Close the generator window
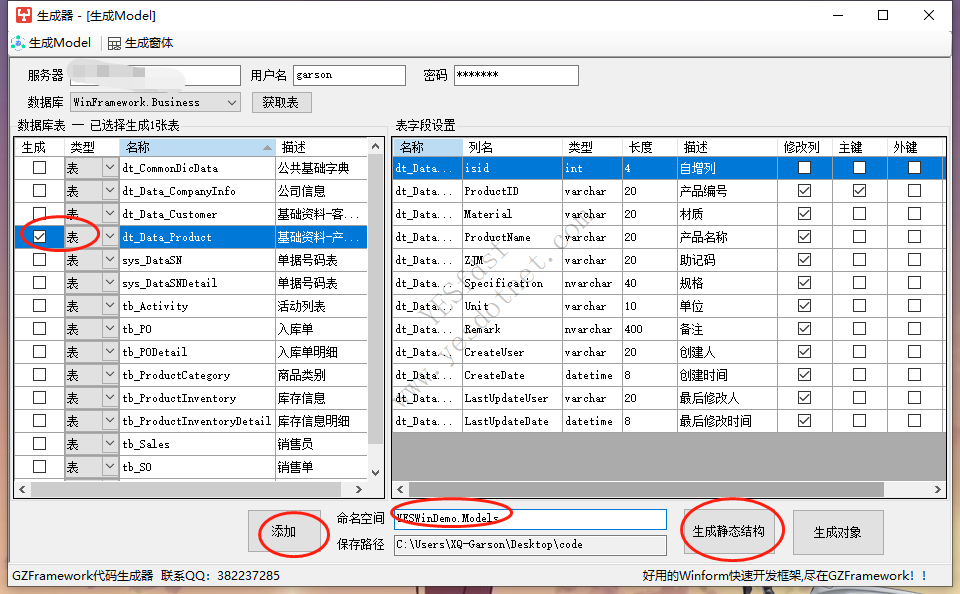The image size is (960, 594). [x=929, y=15]
